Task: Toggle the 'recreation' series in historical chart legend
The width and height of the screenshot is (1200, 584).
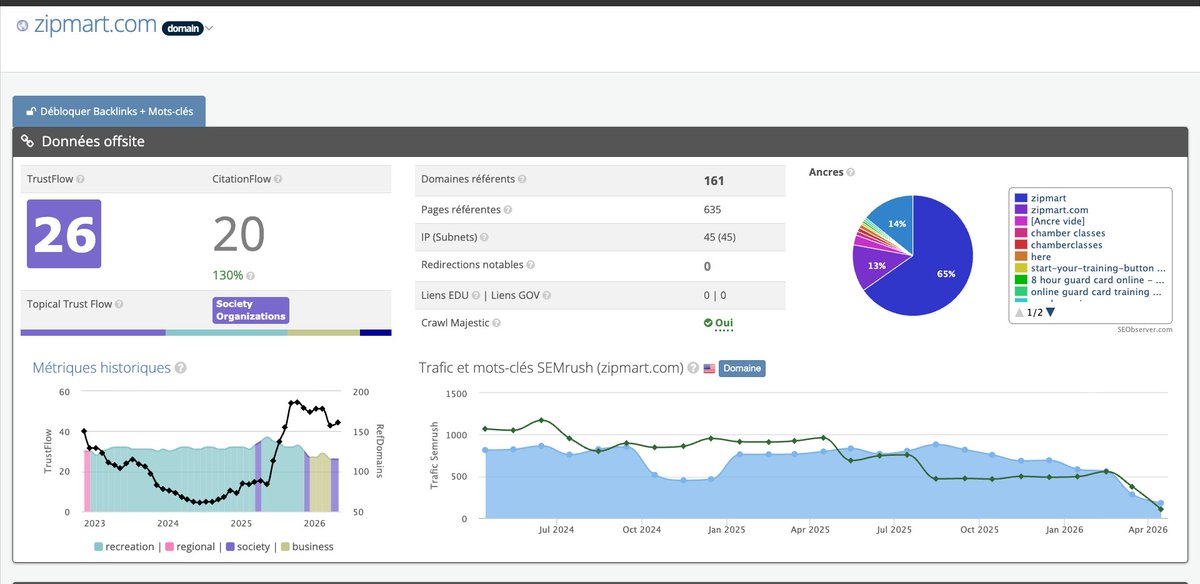Action: point(125,547)
